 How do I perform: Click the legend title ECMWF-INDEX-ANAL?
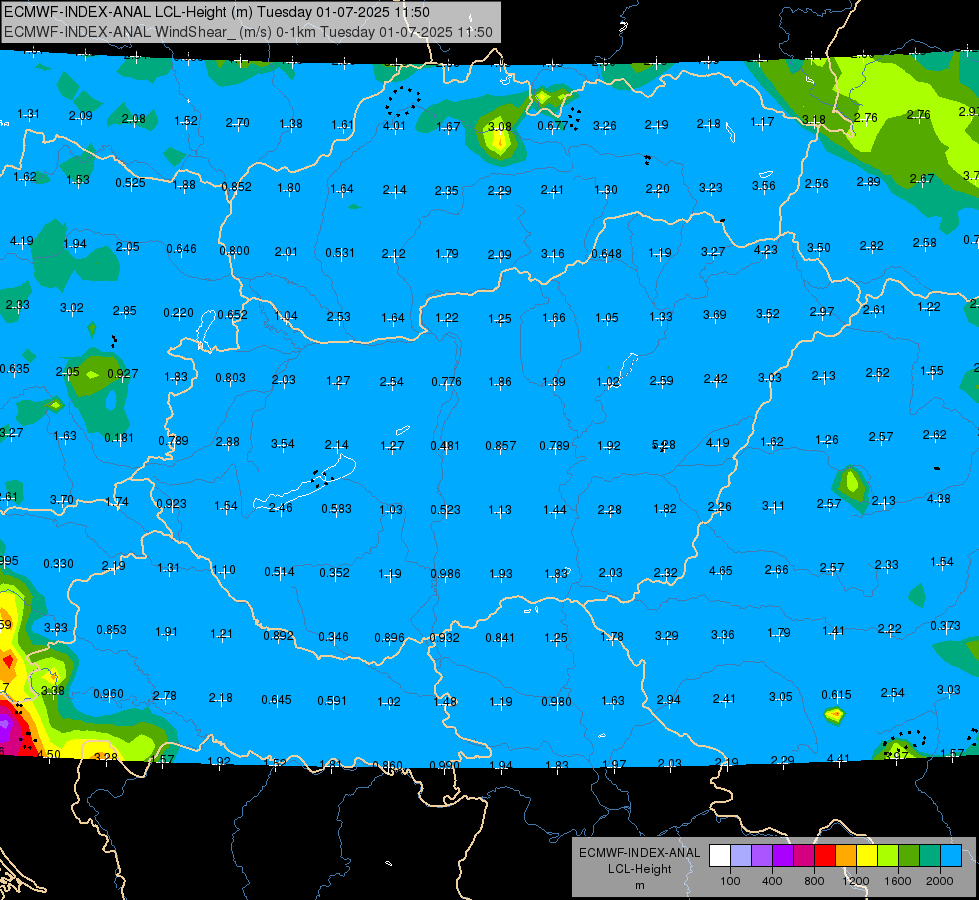click(x=639, y=853)
